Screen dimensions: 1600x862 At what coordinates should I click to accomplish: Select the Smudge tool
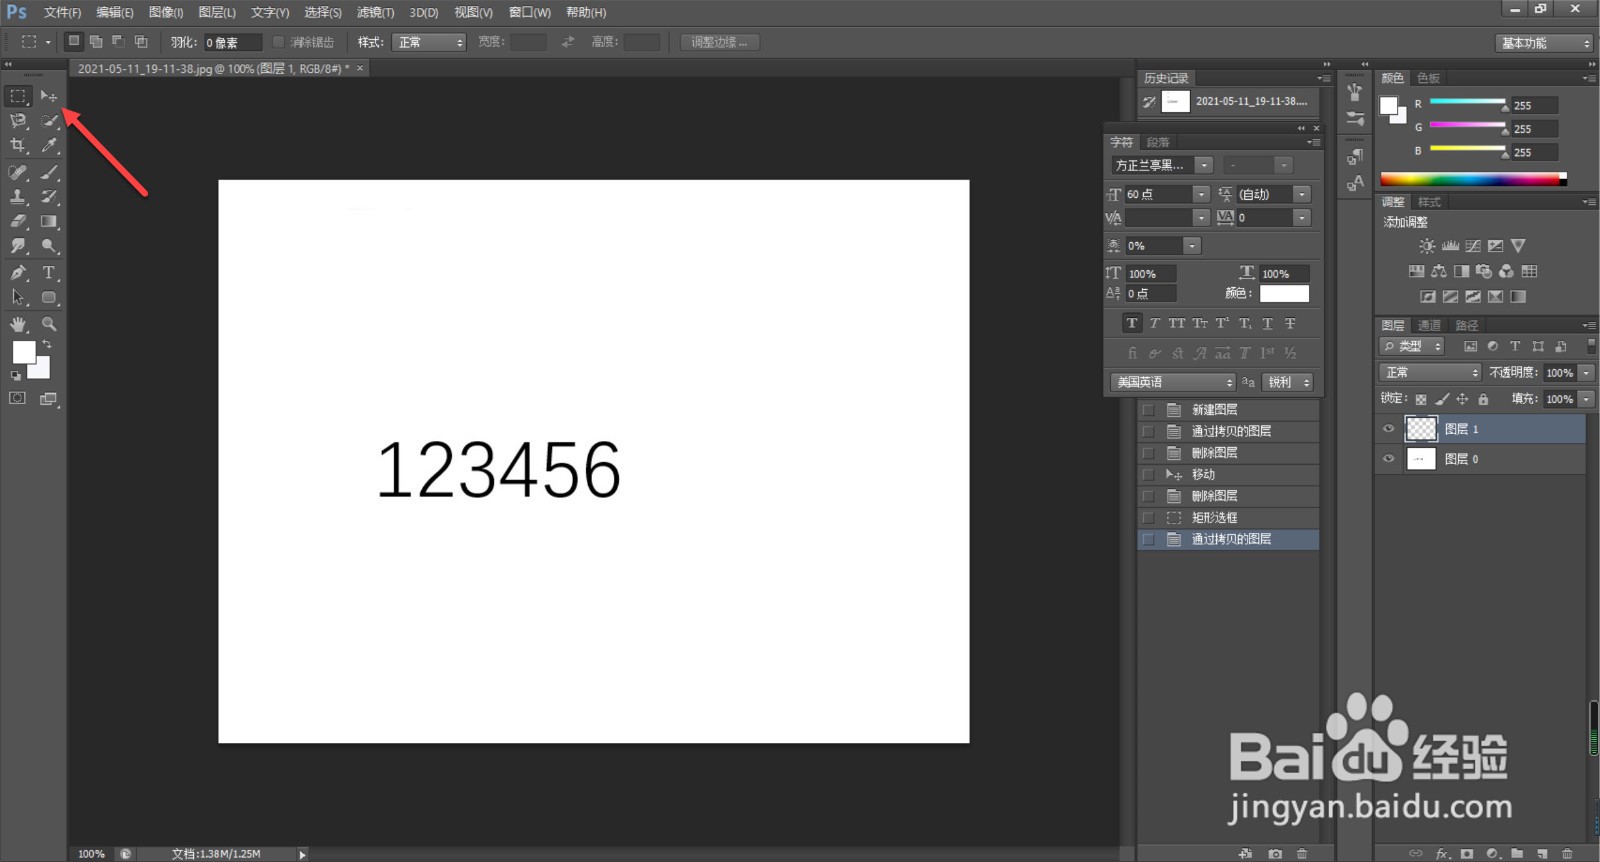pyautogui.click(x=18, y=246)
